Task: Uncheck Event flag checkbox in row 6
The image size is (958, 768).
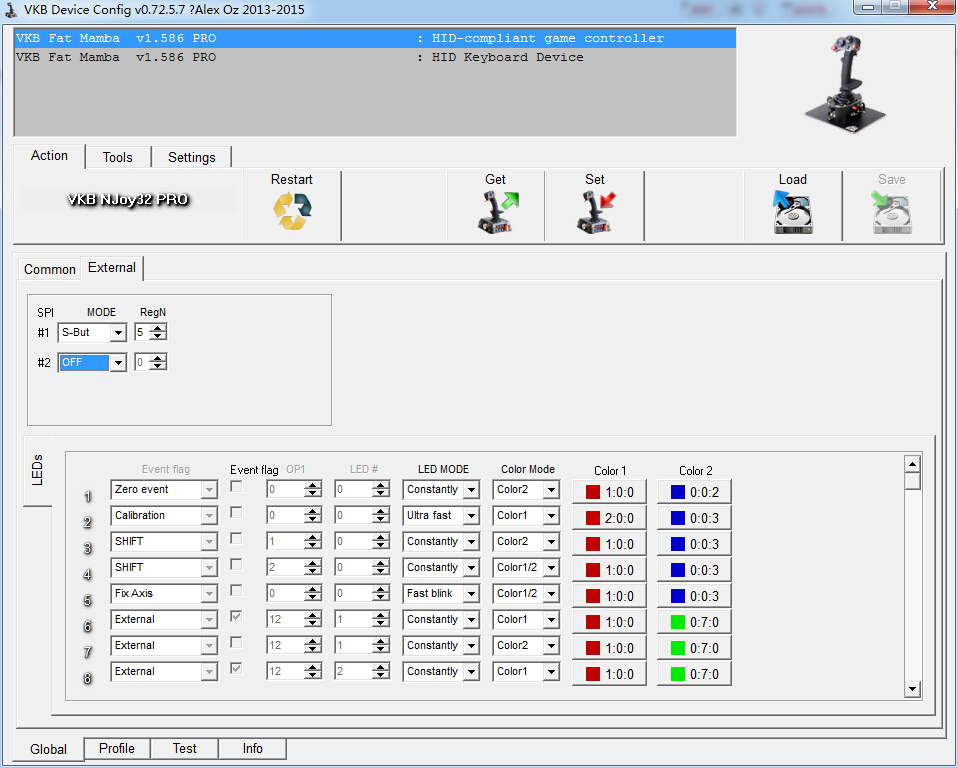Action: click(236, 616)
